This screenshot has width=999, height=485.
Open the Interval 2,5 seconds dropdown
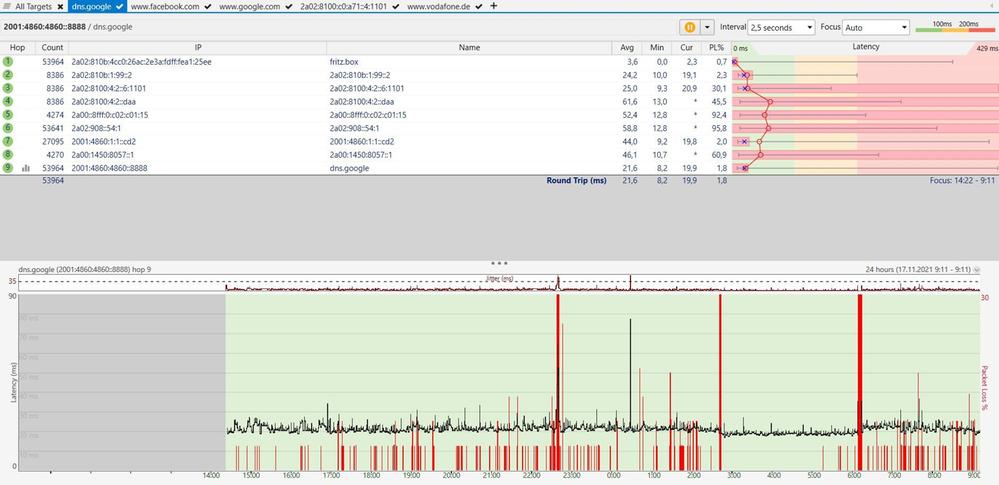[x=782, y=27]
